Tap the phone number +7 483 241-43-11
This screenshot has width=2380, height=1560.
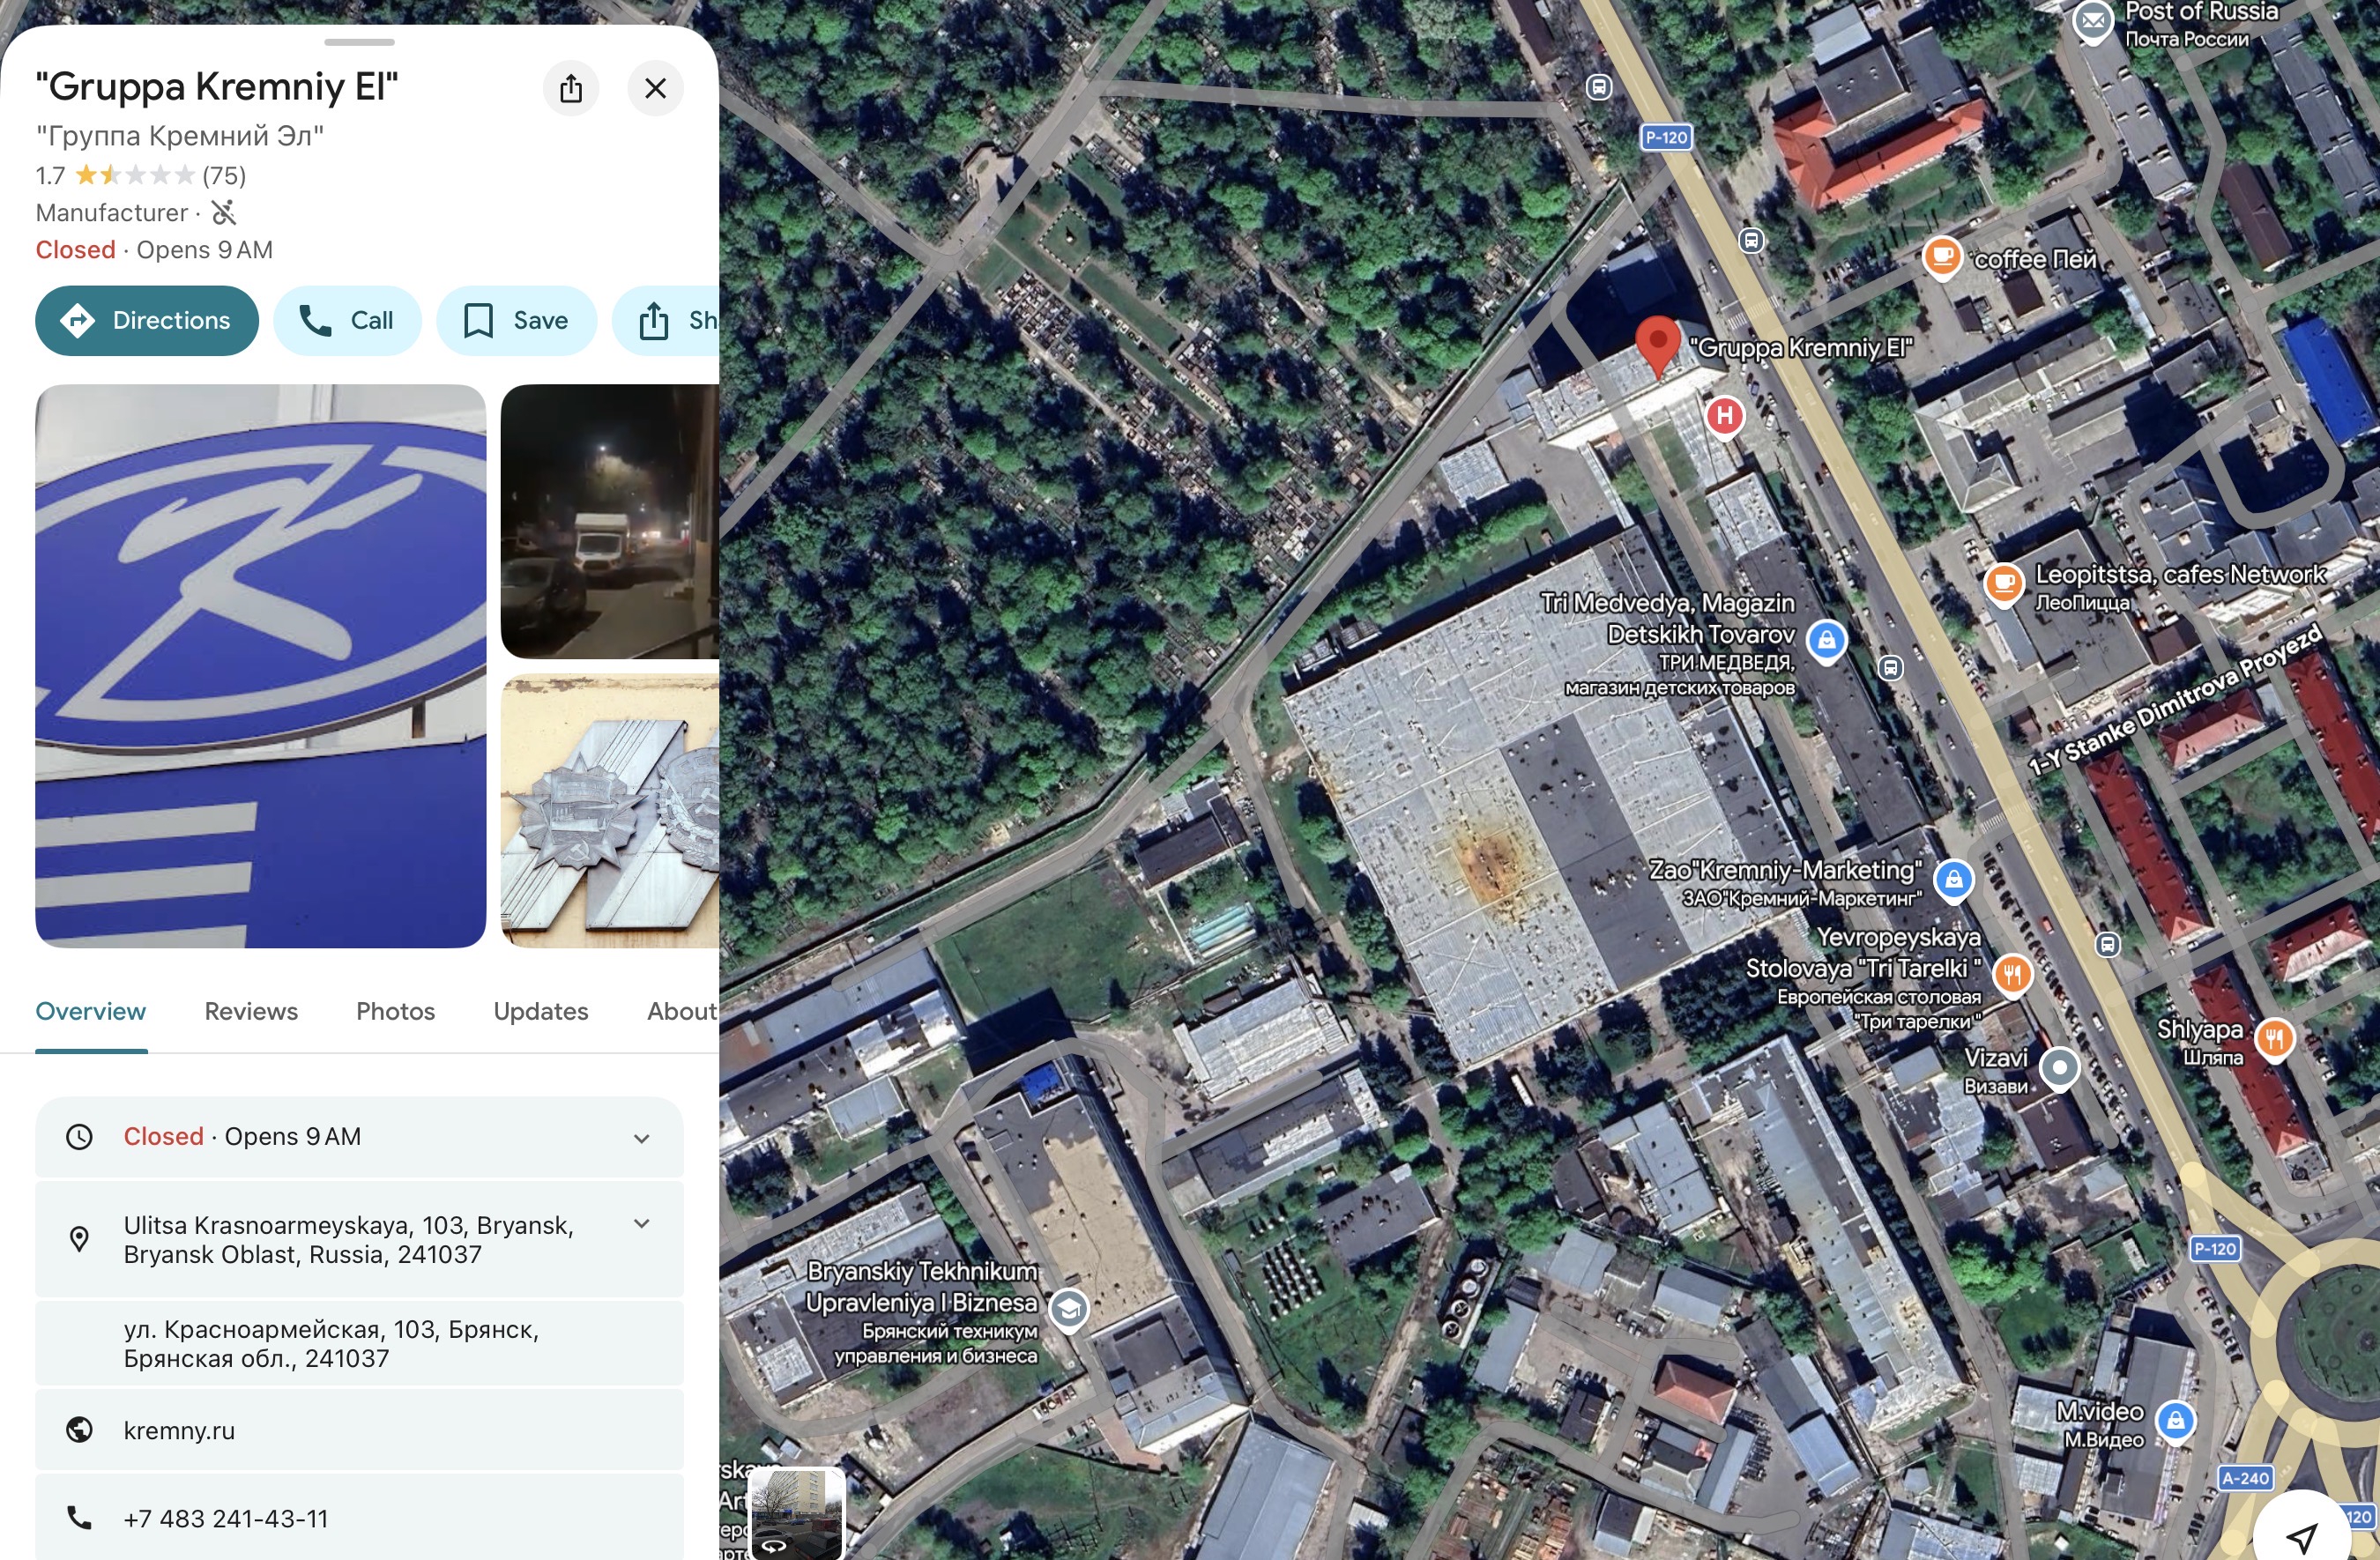coord(226,1518)
